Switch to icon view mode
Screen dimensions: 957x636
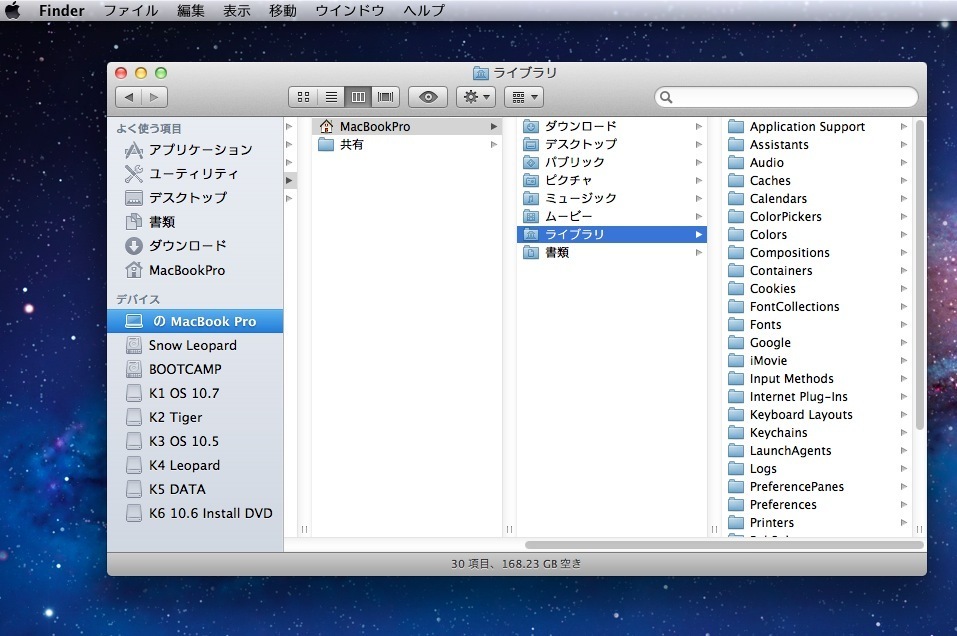pyautogui.click(x=304, y=97)
